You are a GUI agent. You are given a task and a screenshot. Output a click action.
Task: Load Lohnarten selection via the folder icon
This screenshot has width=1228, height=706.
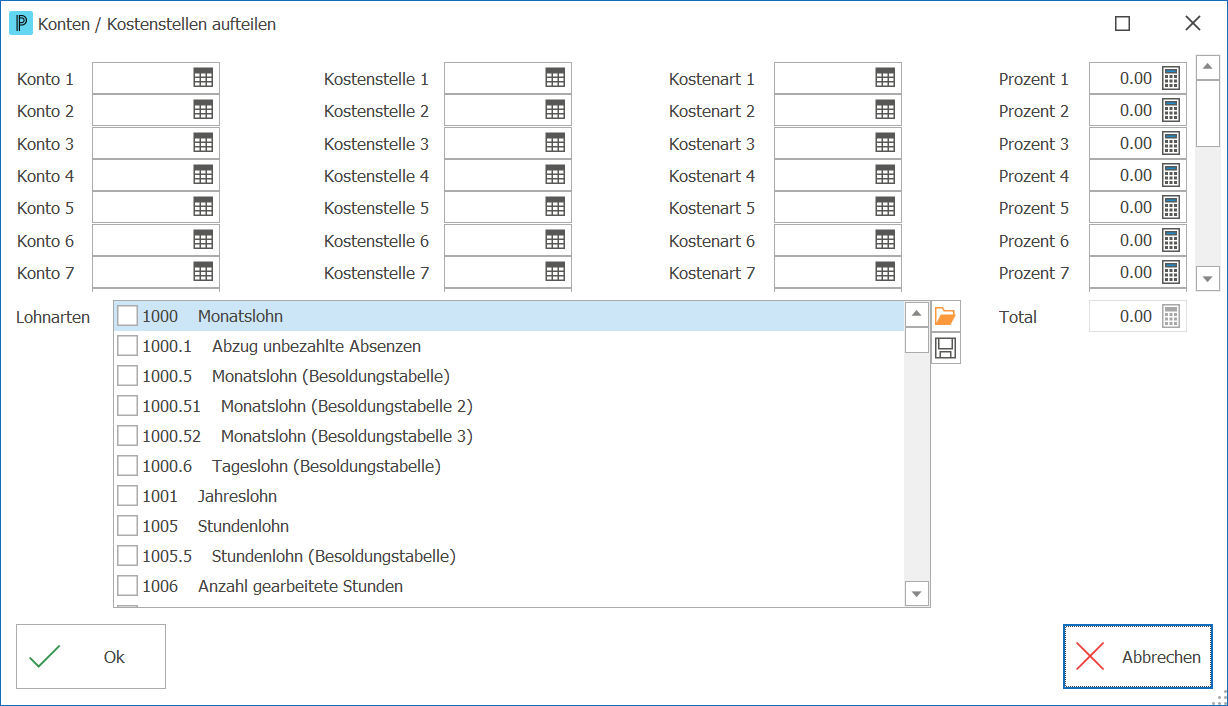(x=945, y=316)
